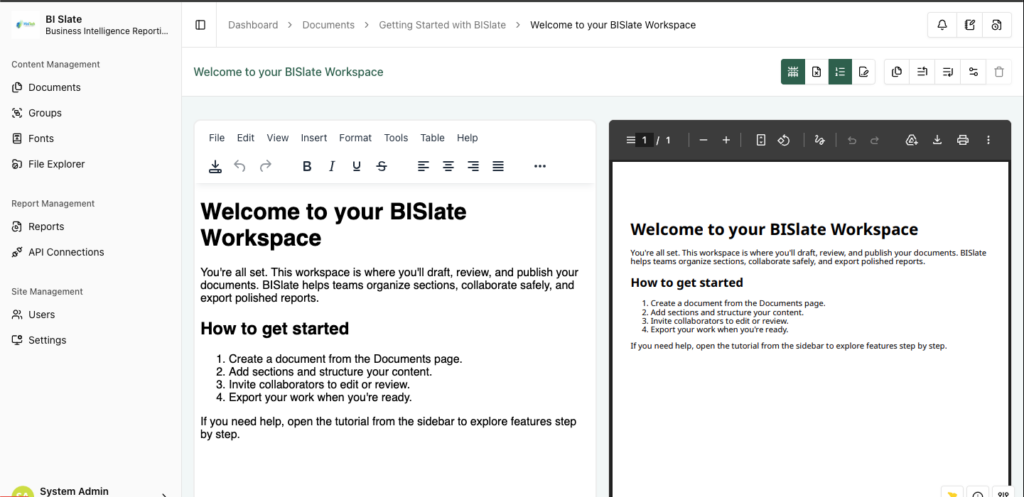This screenshot has width=1024, height=497.
Task: Print the PDF document
Action: tap(962, 140)
